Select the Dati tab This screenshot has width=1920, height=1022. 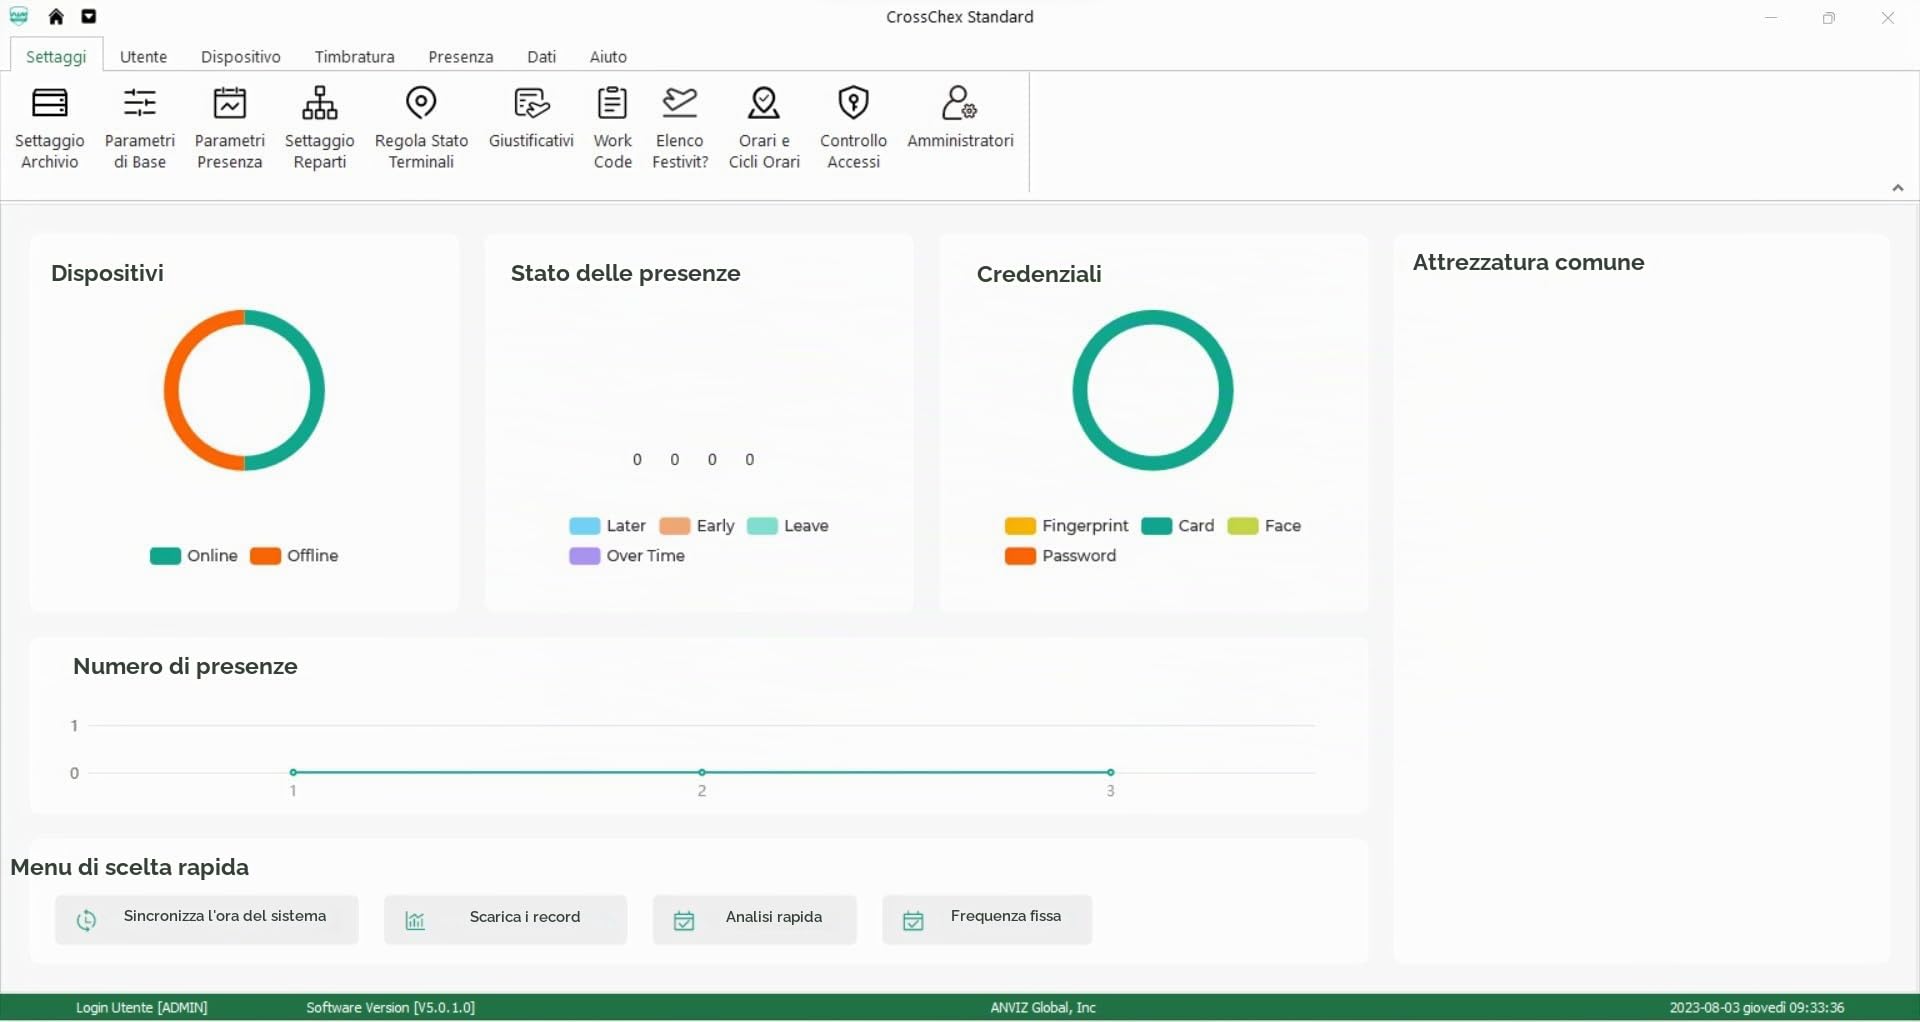pyautogui.click(x=541, y=56)
